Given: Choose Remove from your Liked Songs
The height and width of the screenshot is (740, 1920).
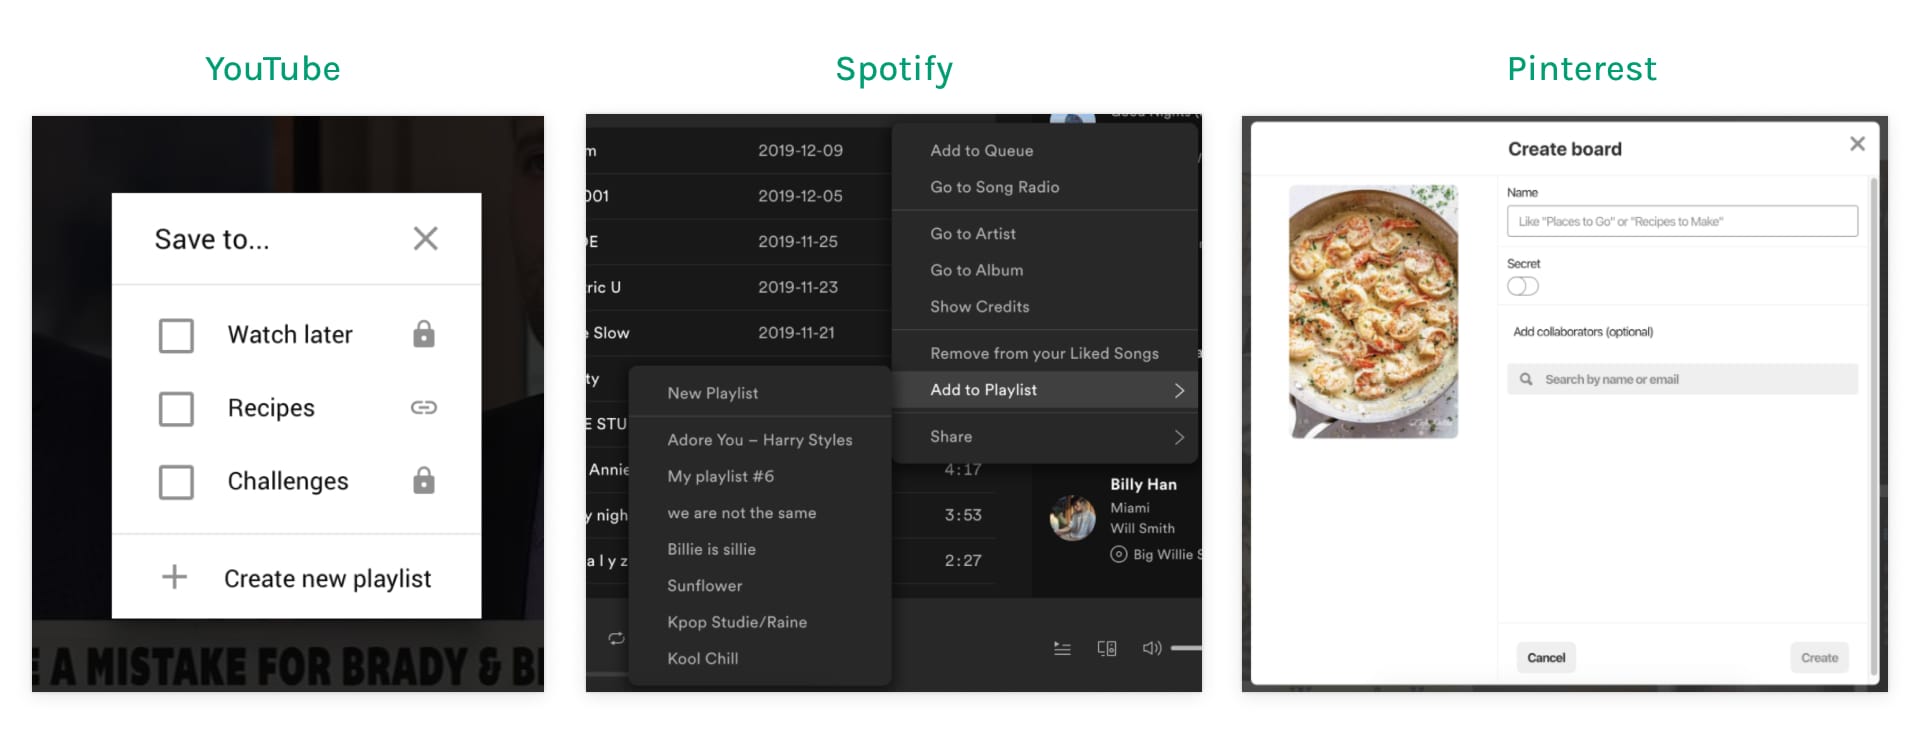Looking at the screenshot, I should [x=1044, y=353].
